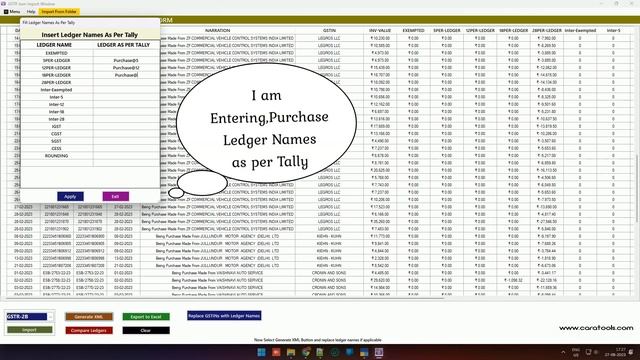This screenshot has width=640, height=360.
Task: Click the Tally ledger cell for 18PER-LEDGER
Action: (126, 75)
